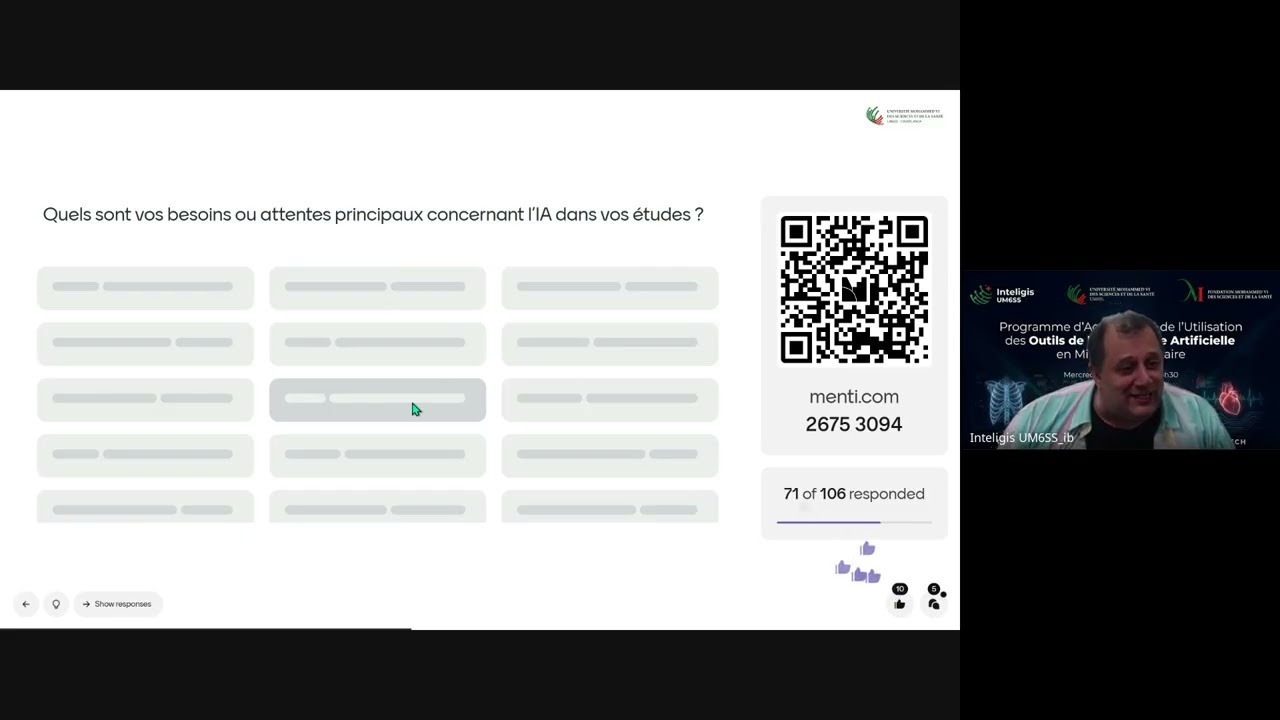This screenshot has width=1280, height=720.
Task: Click the Inteligis UM6SS_ib video tile
Action: (x=1120, y=360)
